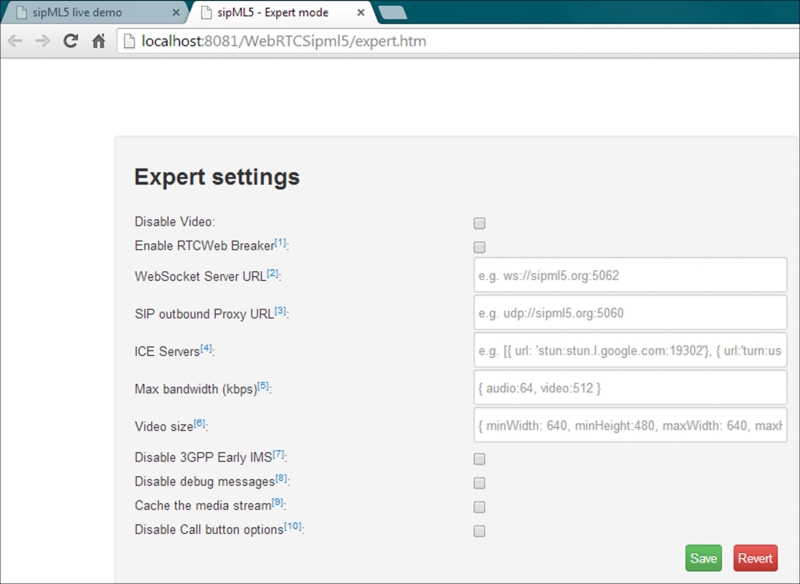
Task: Revert the expert settings
Action: pos(756,557)
